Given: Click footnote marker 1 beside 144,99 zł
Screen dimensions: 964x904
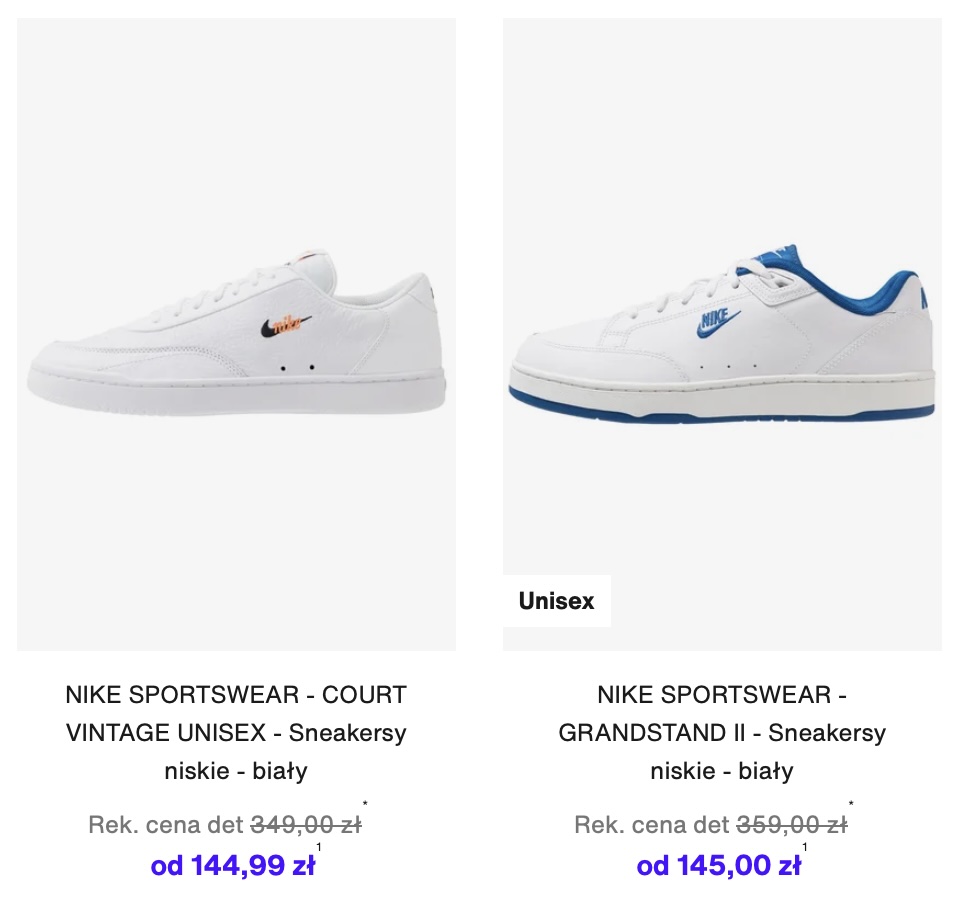Looking at the screenshot, I should pos(318,847).
